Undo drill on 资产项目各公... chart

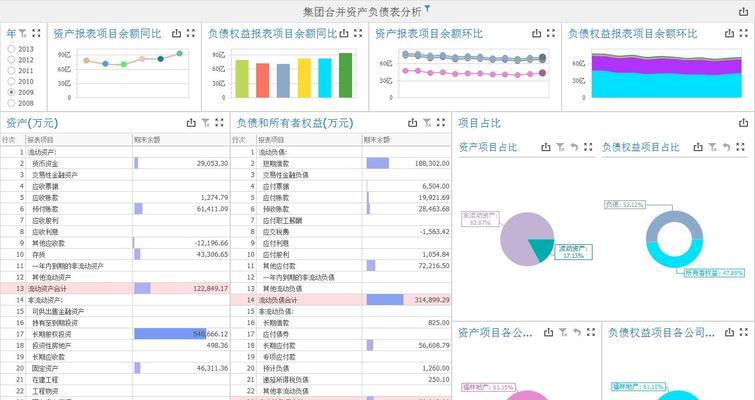pyautogui.click(x=577, y=332)
